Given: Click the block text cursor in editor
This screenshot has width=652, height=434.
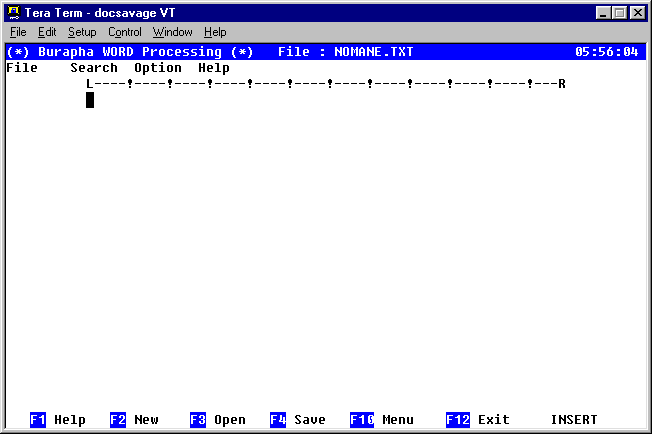Looking at the screenshot, I should 90,100.
